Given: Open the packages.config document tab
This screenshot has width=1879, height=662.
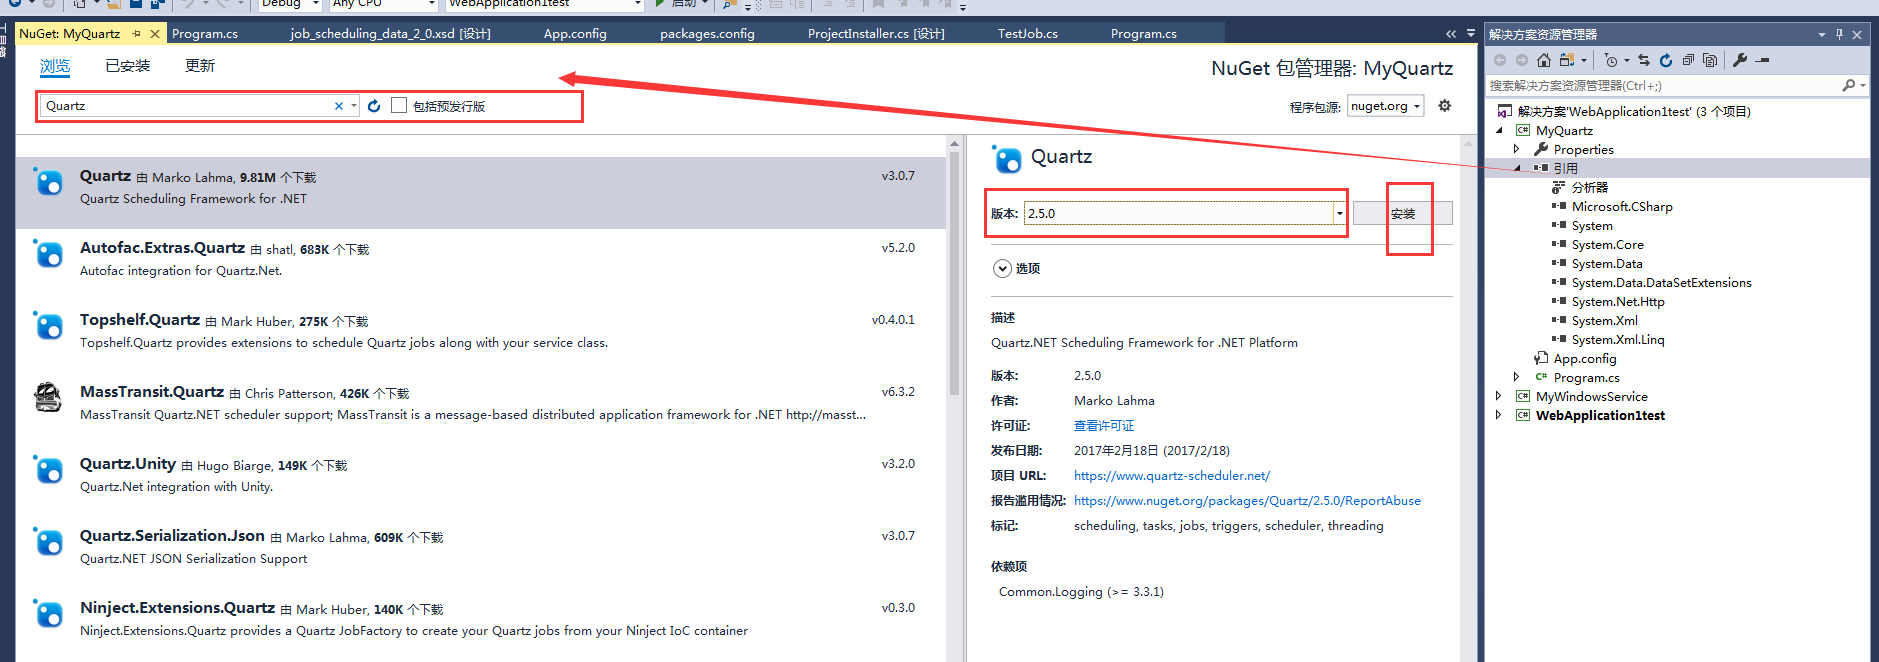Looking at the screenshot, I should coord(707,33).
